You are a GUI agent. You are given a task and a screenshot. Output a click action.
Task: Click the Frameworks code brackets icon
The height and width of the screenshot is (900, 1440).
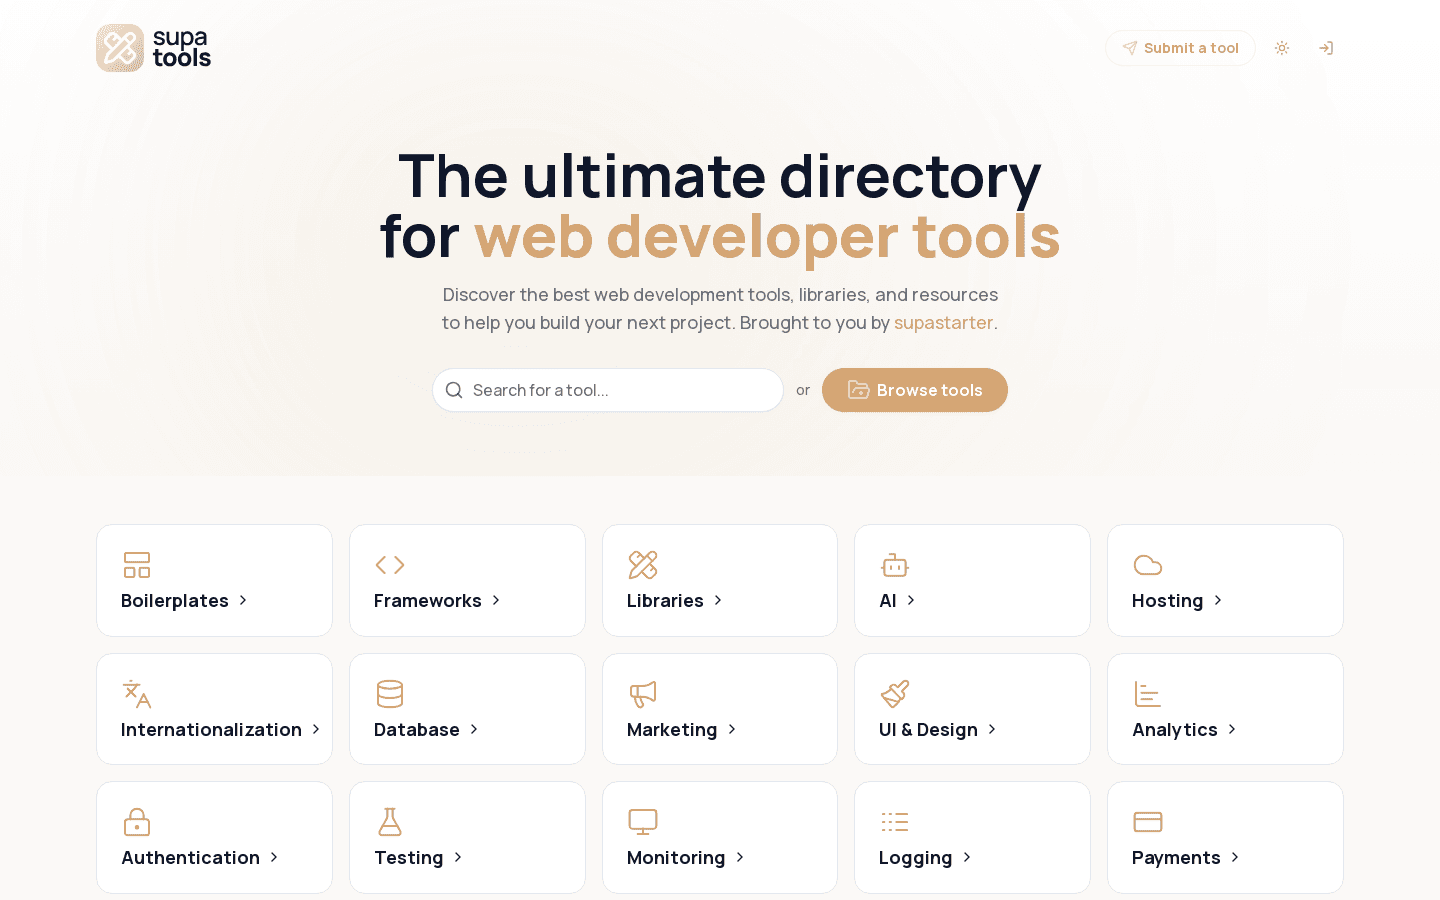[x=390, y=565]
